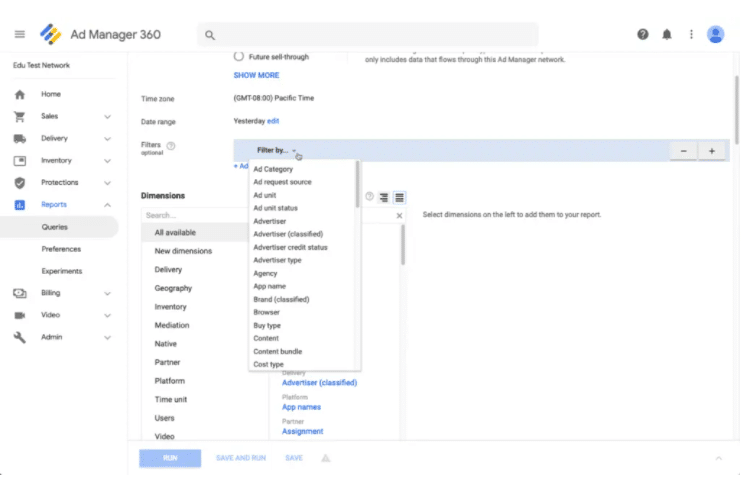Expand the Admin menu chevron
Image resolution: width=747 pixels, height=489 pixels.
(108, 337)
